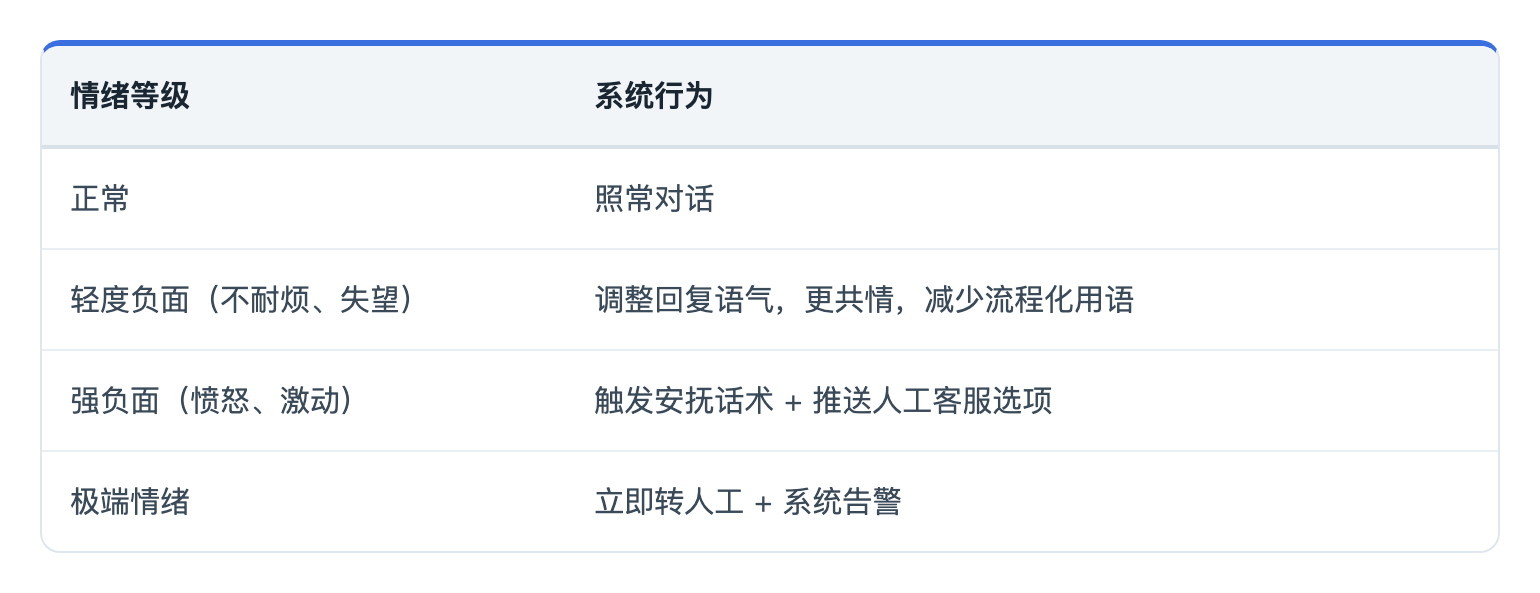This screenshot has height=593, width=1540.
Task: Select the 强负面（愤怒、激动）cell
Action: click(213, 401)
